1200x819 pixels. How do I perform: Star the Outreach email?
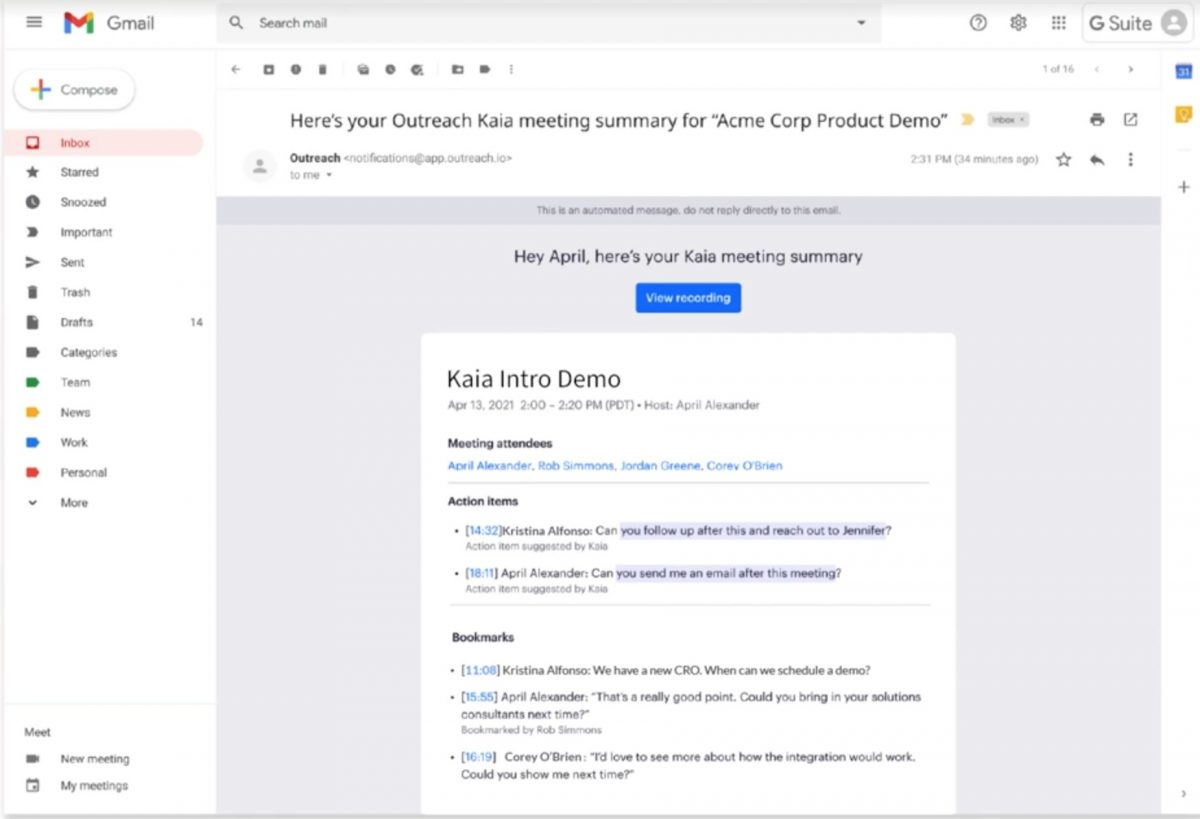[1063, 159]
